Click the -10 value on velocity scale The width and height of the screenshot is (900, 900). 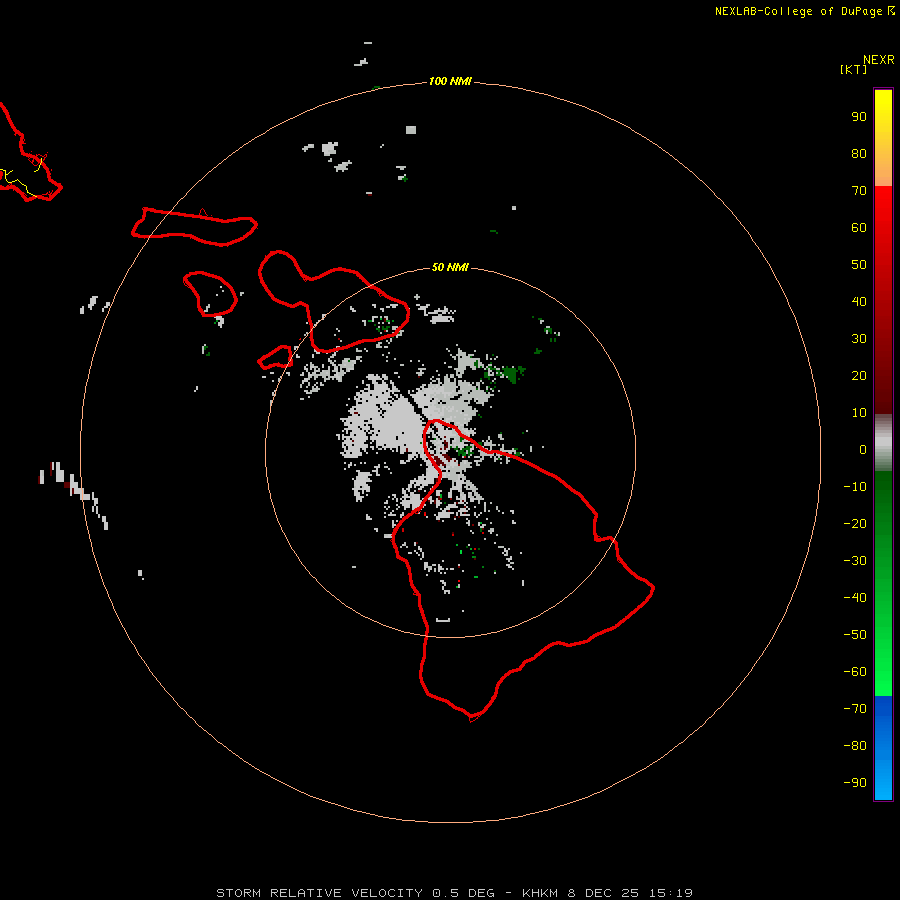pos(855,487)
